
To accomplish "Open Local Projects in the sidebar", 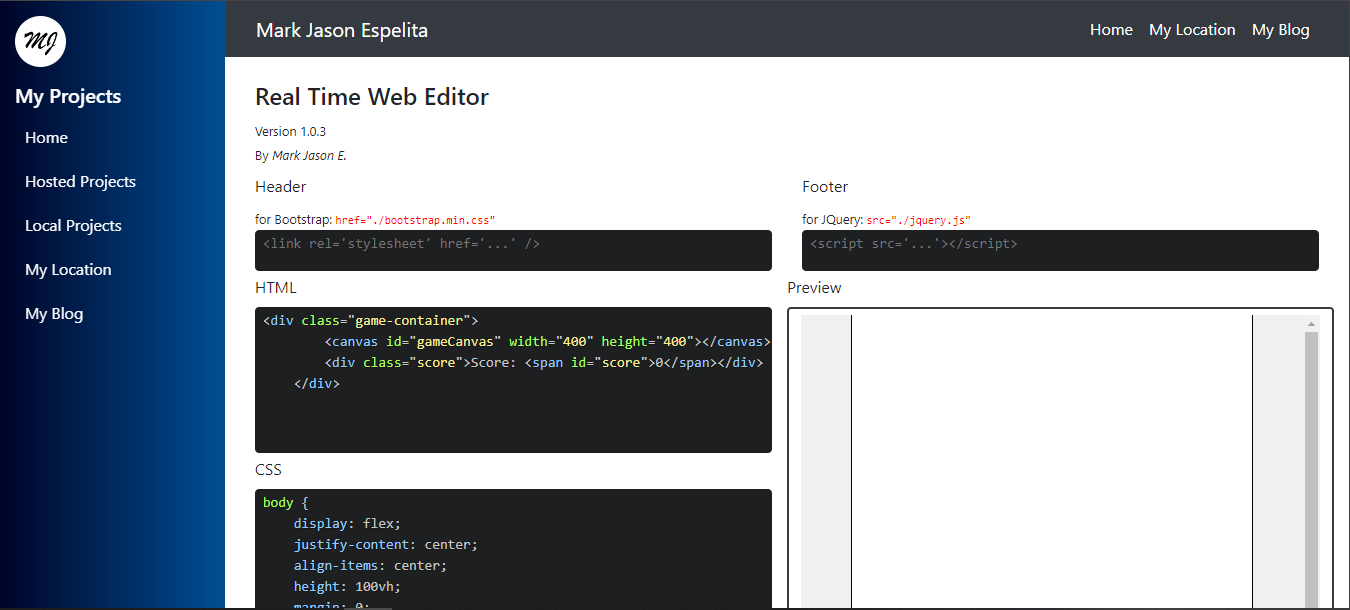I will click(73, 226).
